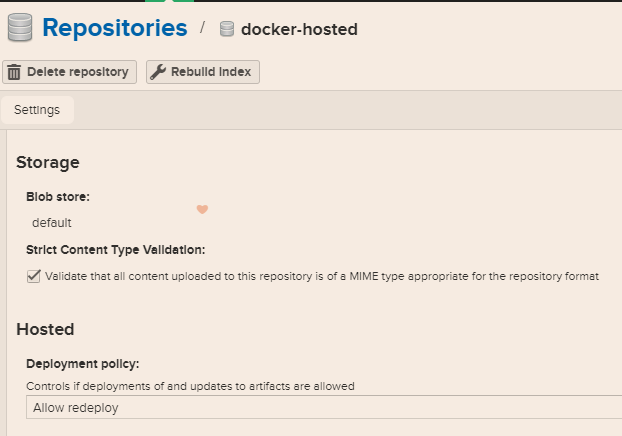Select the docker-hosted breadcrumb text
Viewport: 622px width, 436px height.
tap(299, 29)
